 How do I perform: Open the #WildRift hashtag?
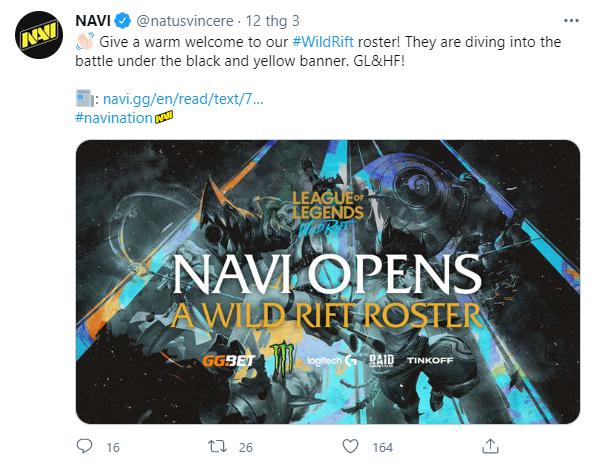tap(323, 42)
